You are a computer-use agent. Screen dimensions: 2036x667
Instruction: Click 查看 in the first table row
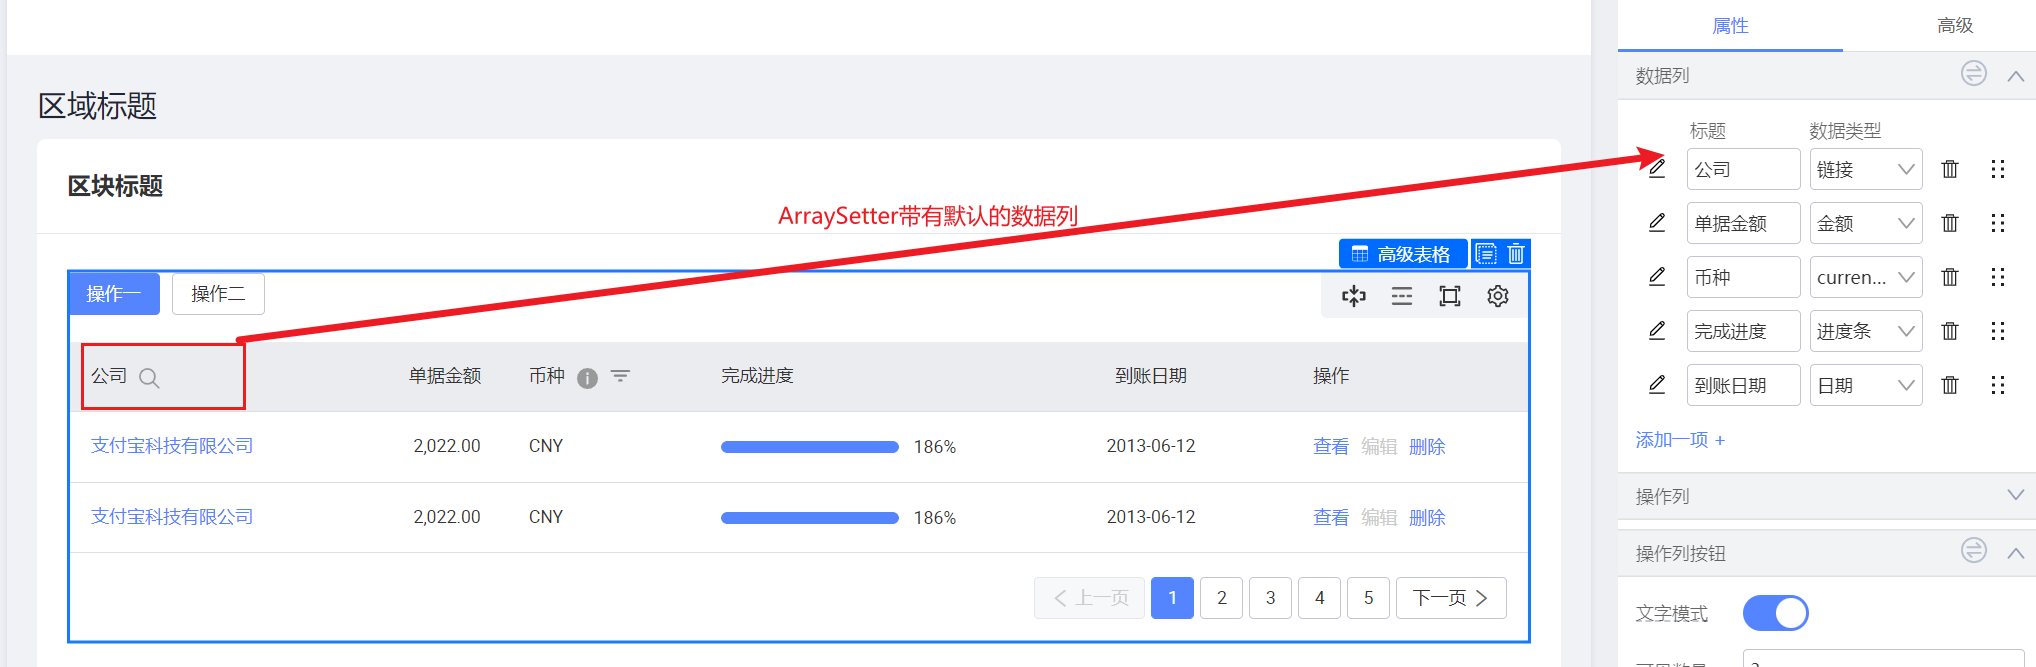[1331, 447]
